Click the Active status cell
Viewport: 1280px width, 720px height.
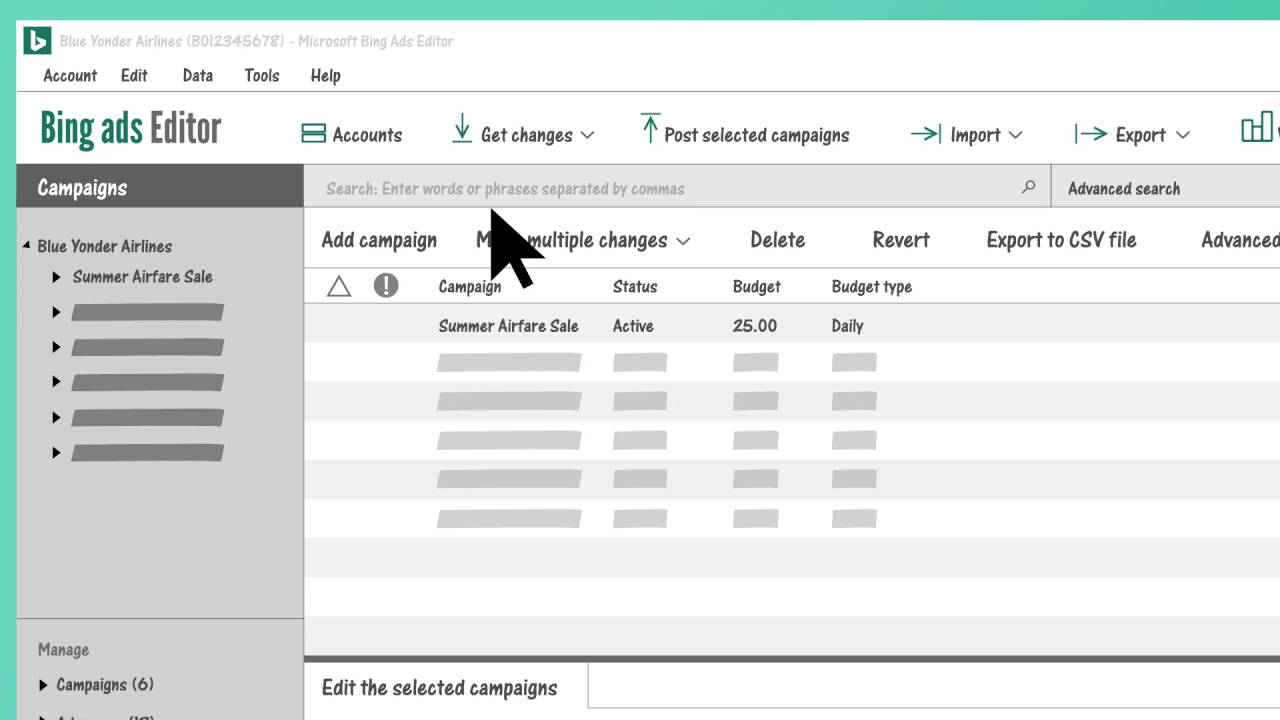tap(633, 326)
